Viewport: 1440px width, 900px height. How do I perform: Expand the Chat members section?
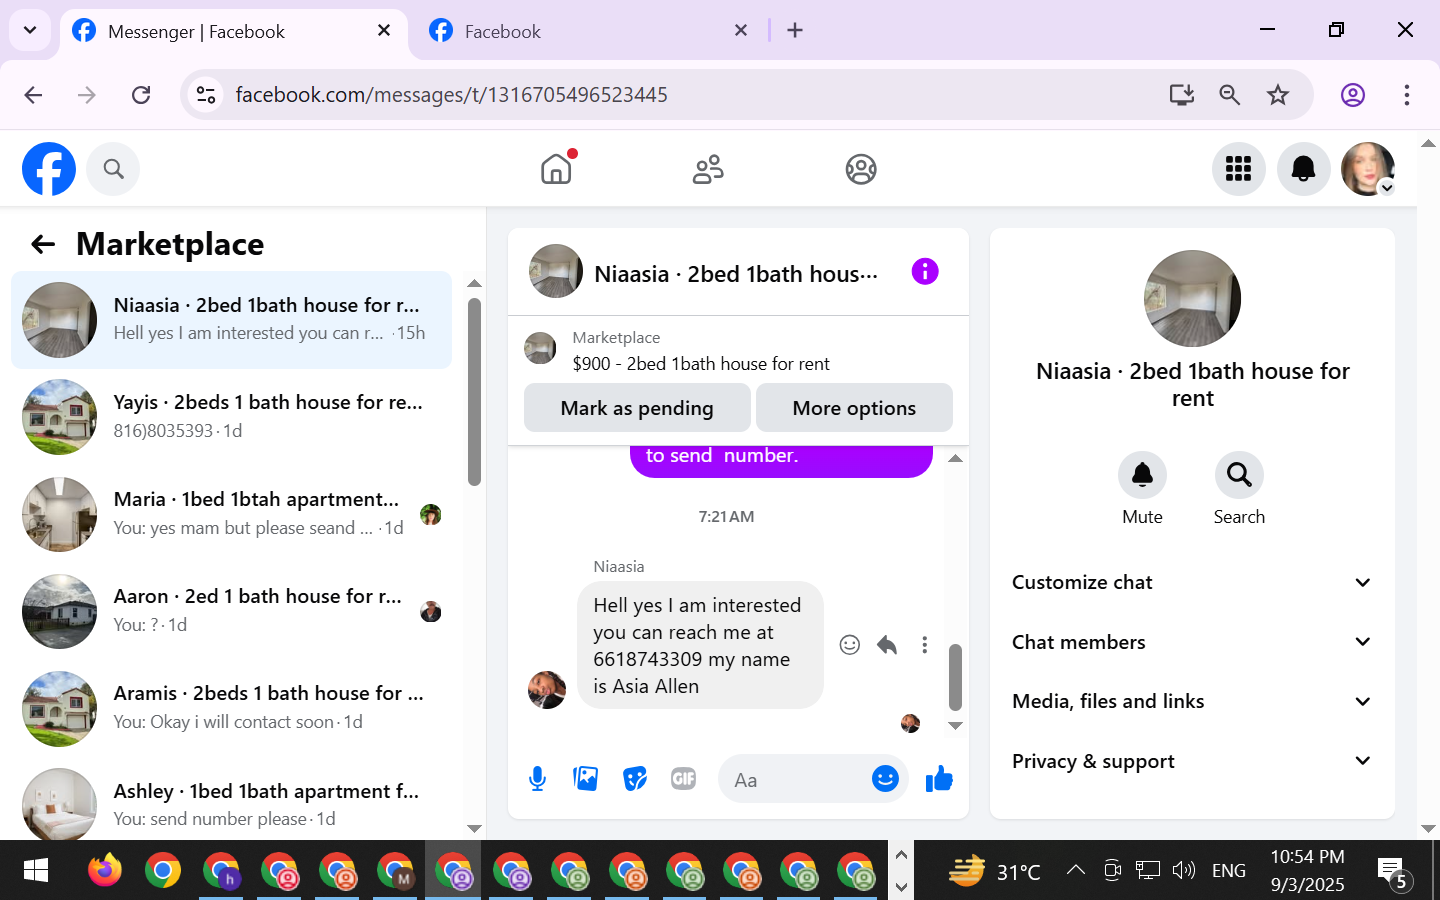click(x=1192, y=642)
